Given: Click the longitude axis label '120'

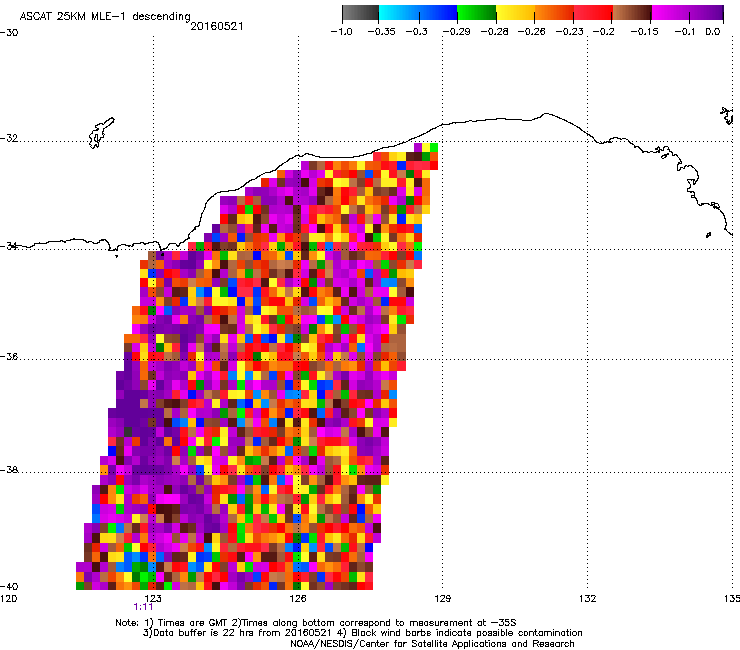Looking at the screenshot, I should (x=8, y=599).
